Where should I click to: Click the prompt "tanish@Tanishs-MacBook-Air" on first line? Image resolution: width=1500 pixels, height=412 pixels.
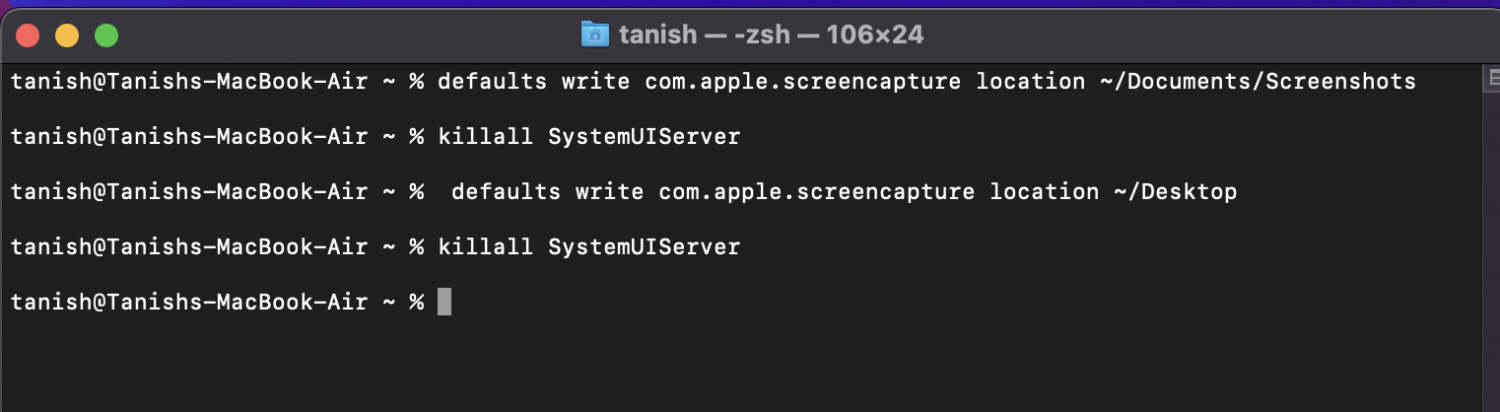(188, 82)
